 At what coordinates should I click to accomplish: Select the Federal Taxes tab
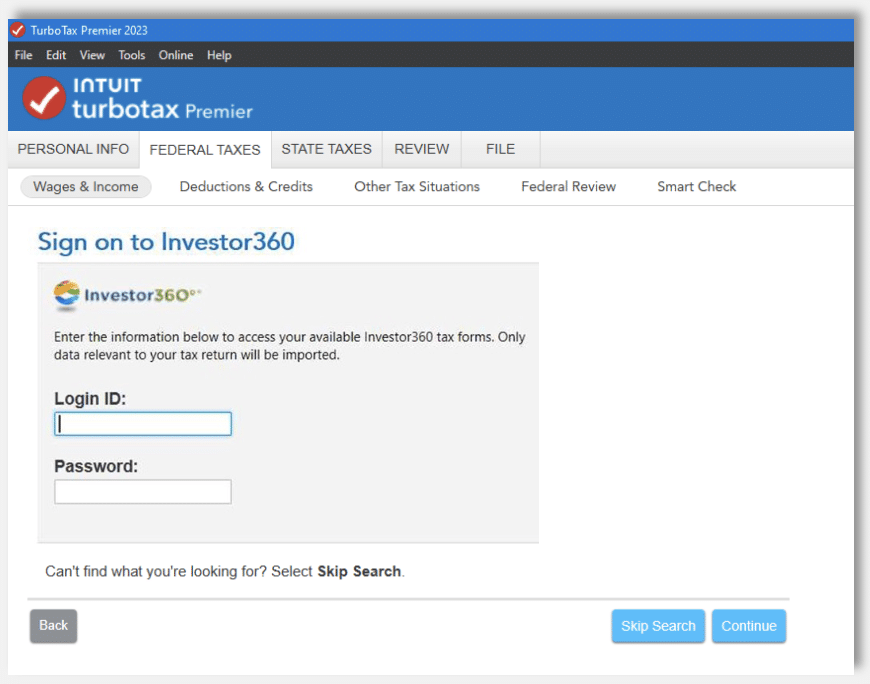point(204,148)
